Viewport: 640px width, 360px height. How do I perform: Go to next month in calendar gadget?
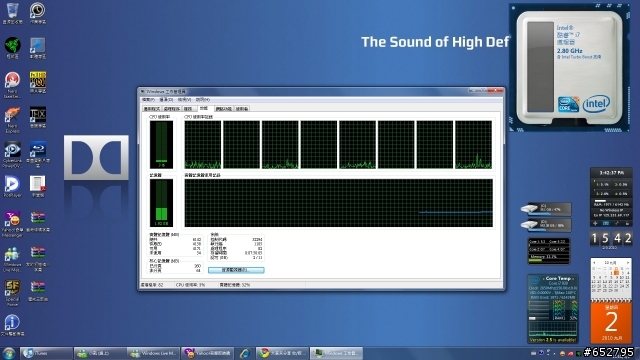(x=628, y=262)
